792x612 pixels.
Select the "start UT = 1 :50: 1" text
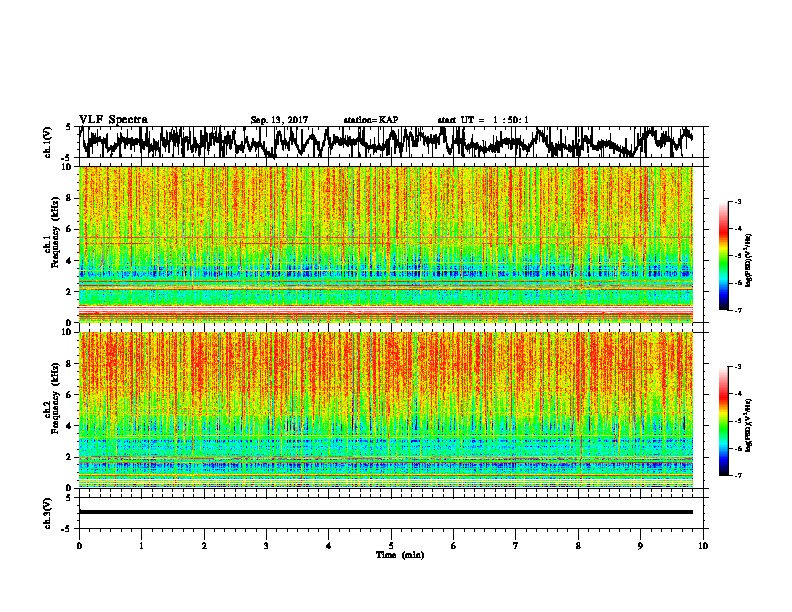(483, 120)
